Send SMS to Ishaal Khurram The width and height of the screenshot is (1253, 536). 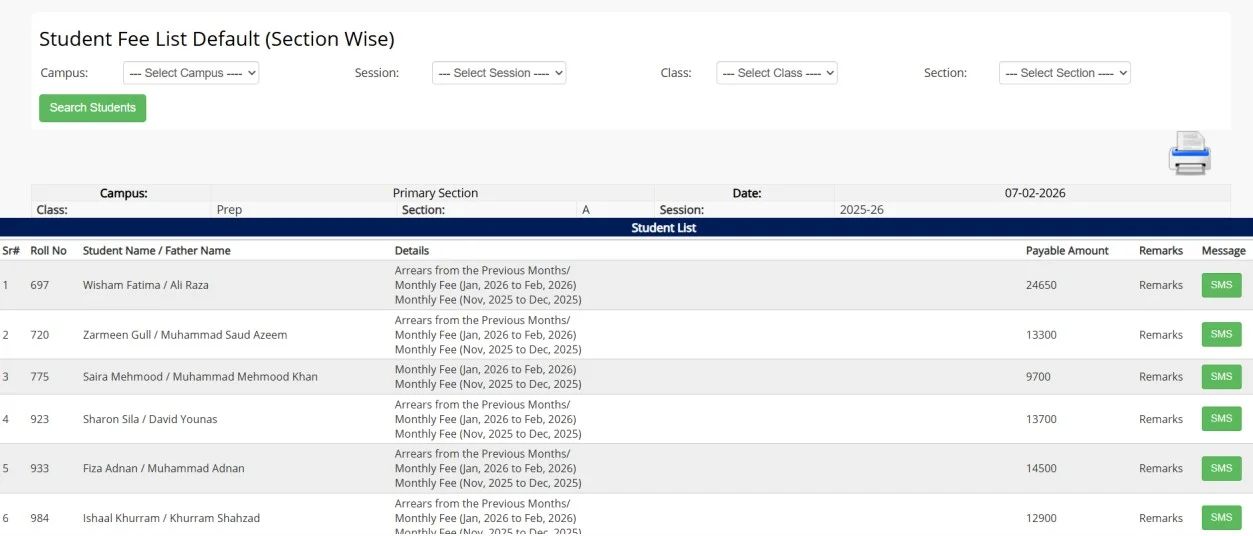point(1221,518)
